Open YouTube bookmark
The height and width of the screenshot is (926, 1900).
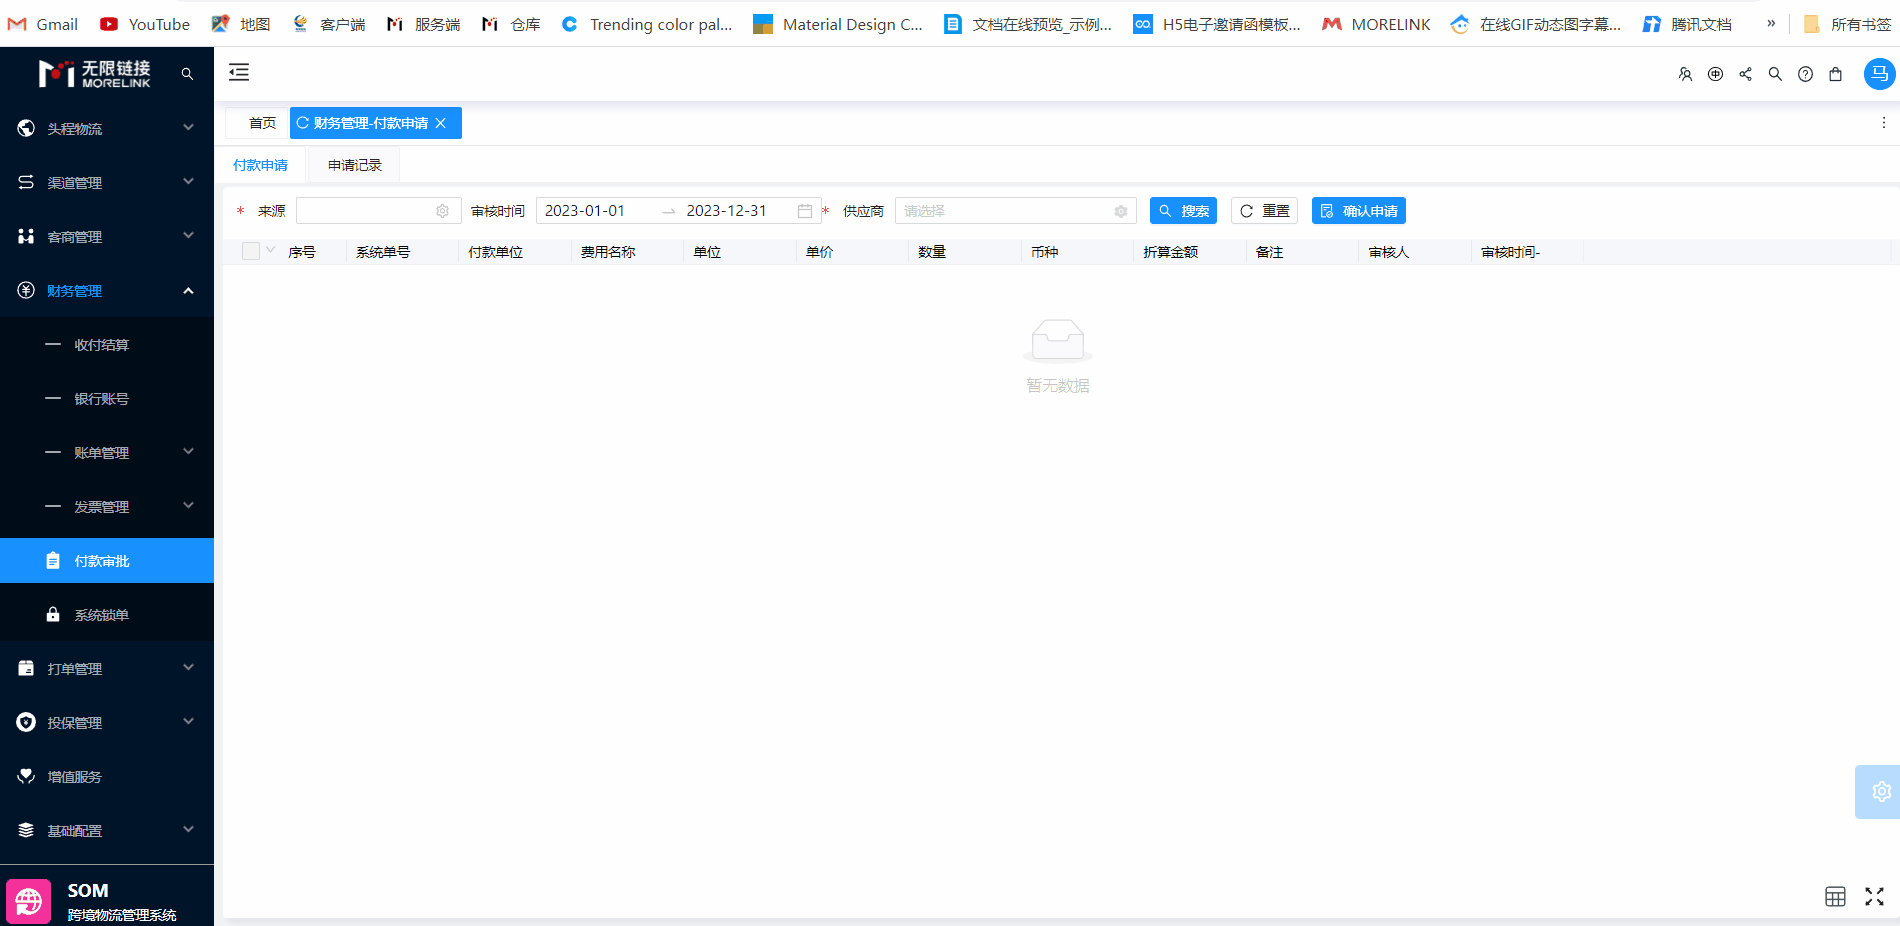144,24
